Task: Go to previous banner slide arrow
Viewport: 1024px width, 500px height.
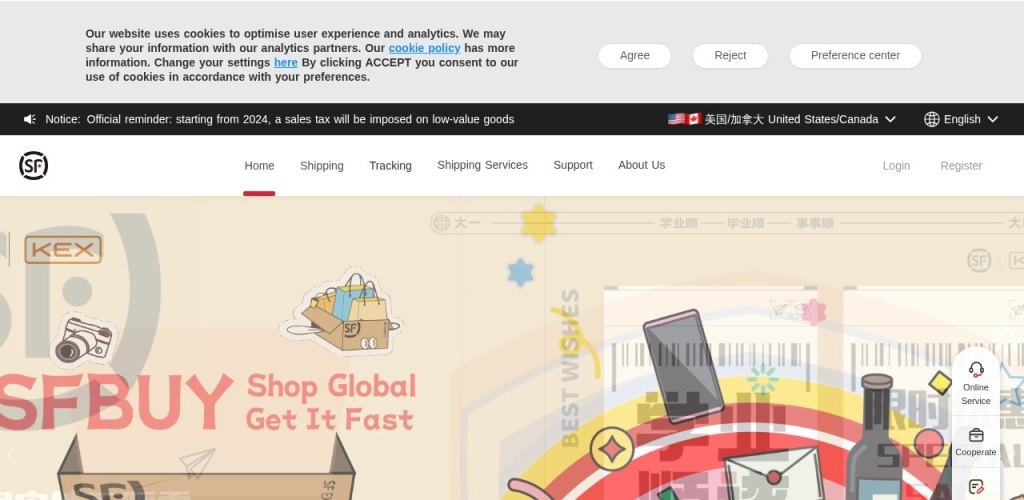Action: [x=10, y=454]
